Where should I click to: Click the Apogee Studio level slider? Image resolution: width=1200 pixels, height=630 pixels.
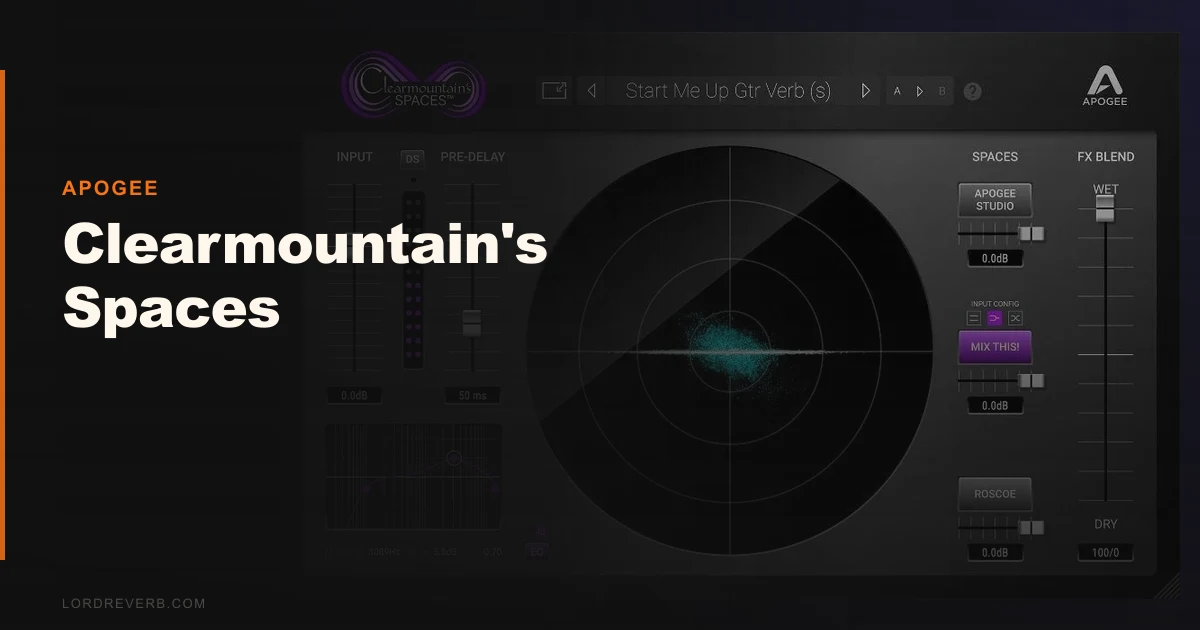[x=1000, y=233]
